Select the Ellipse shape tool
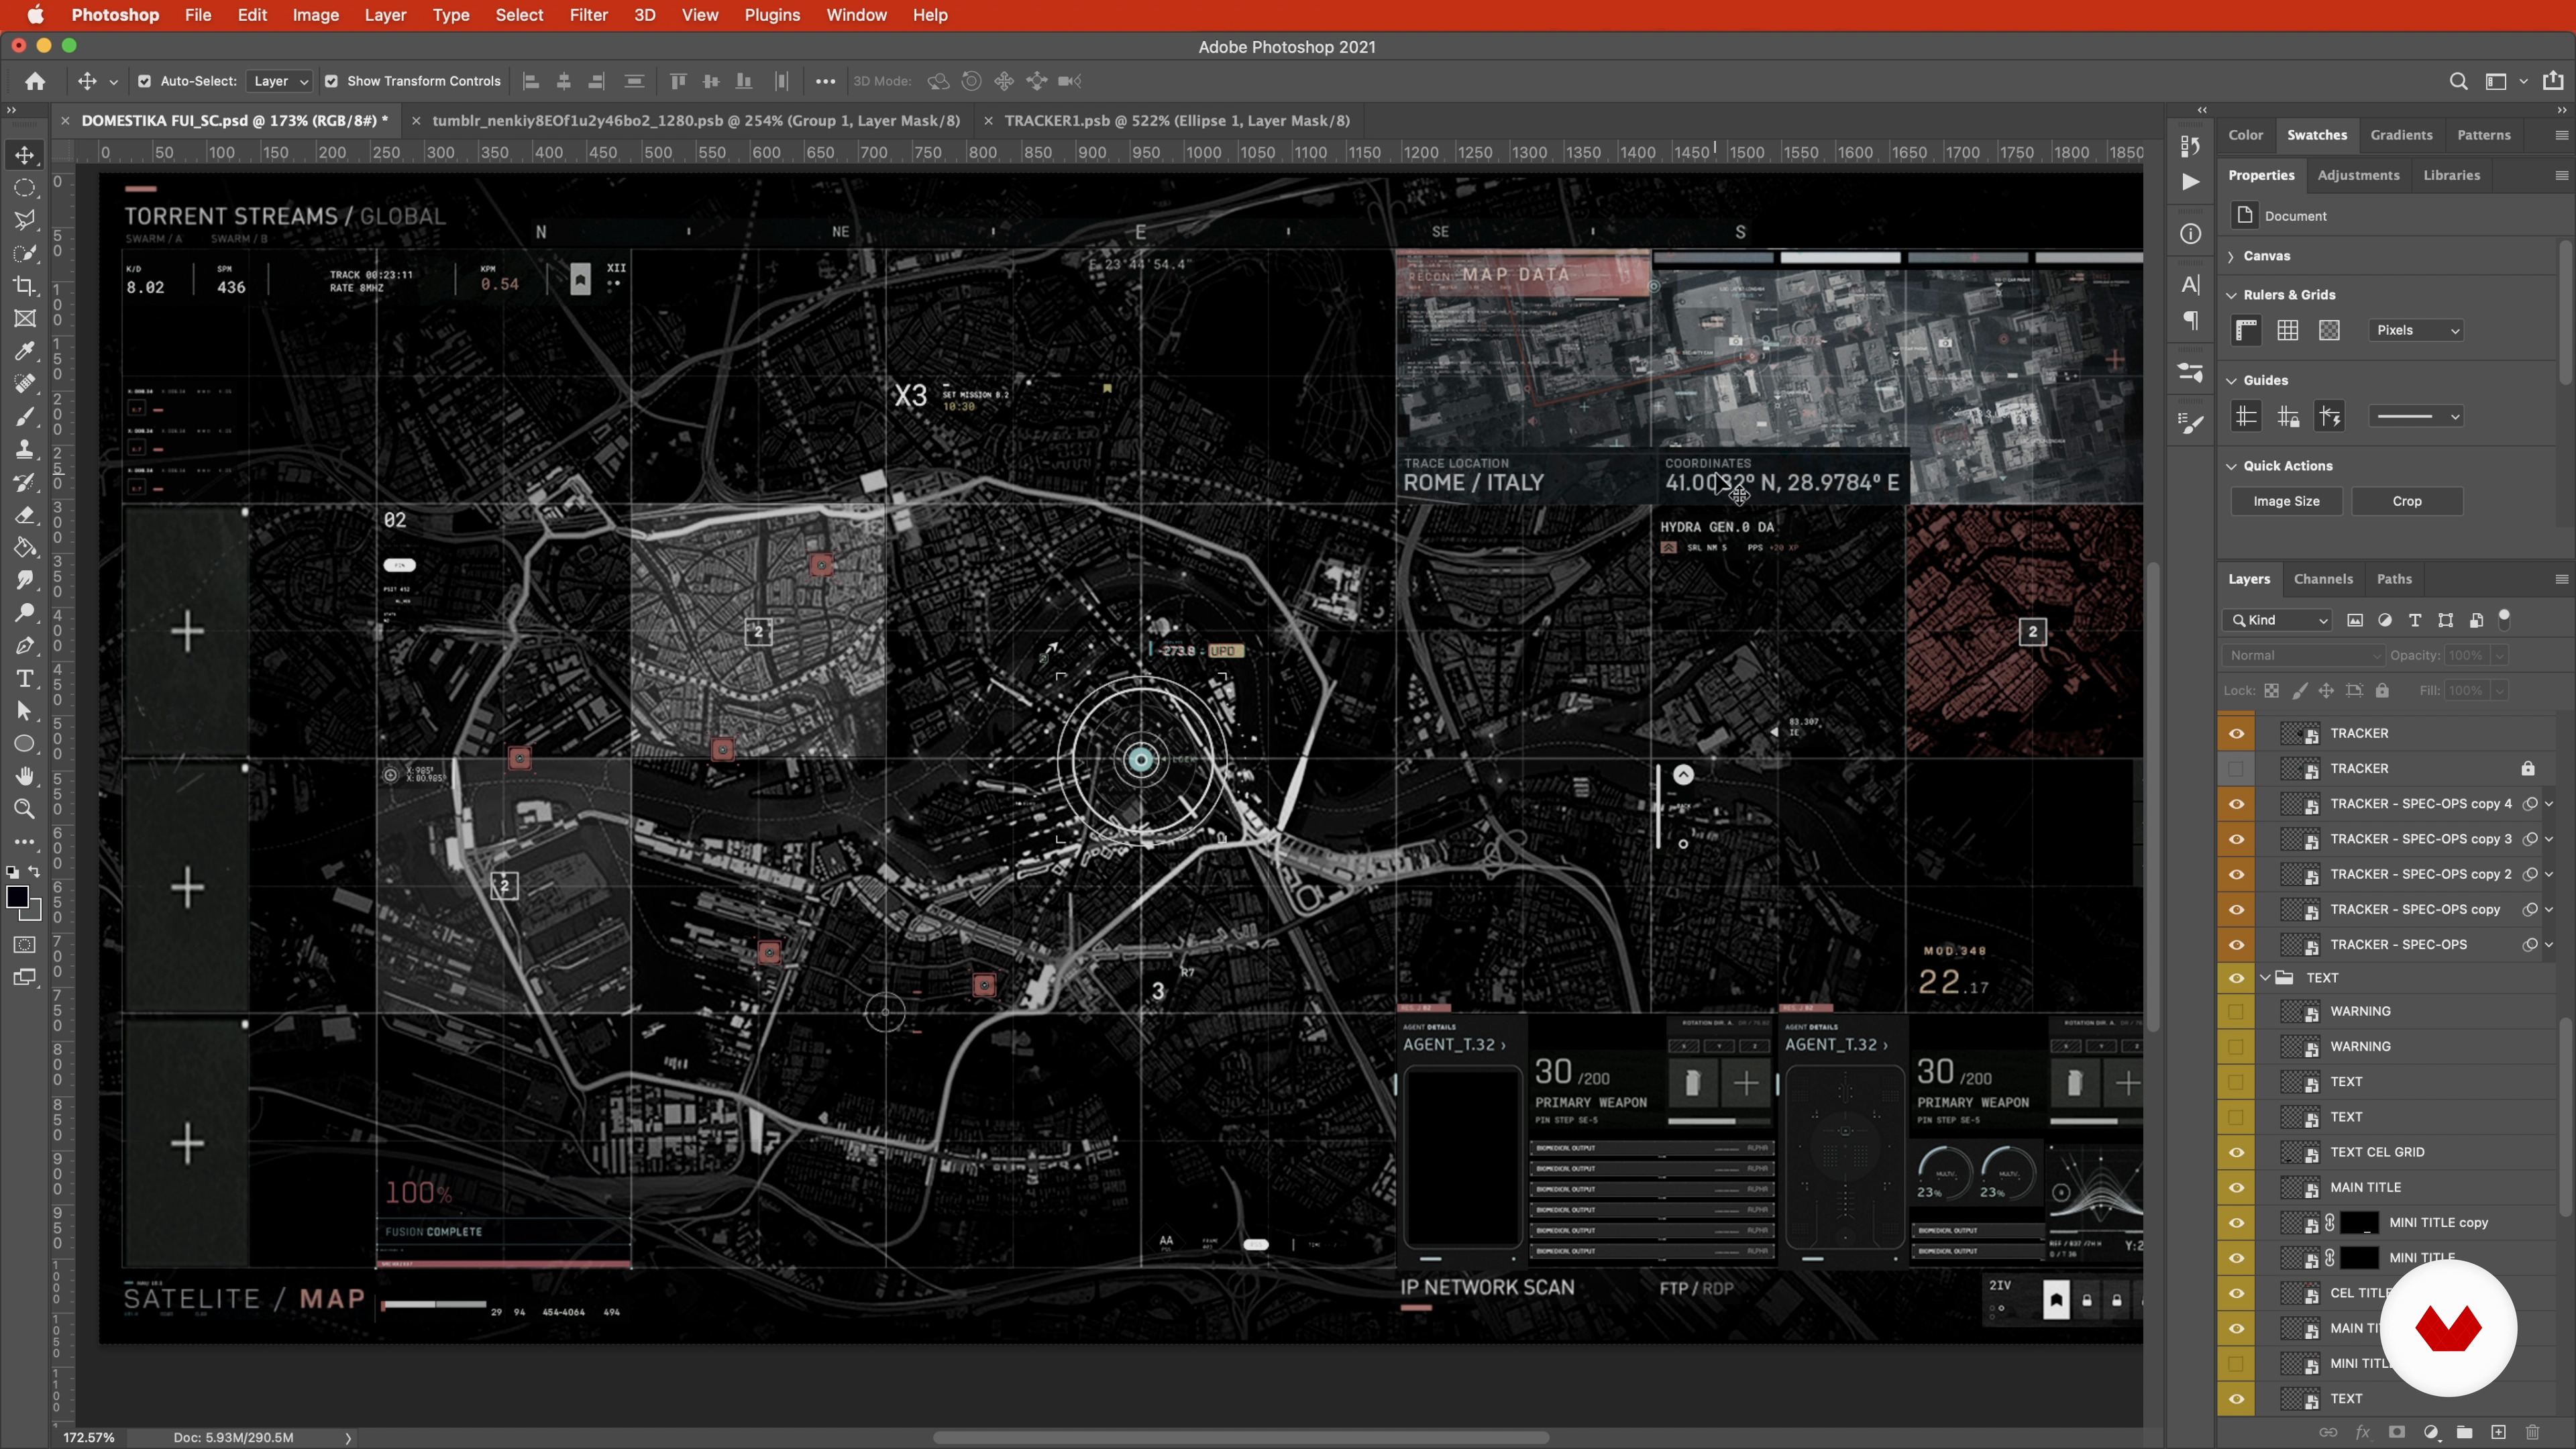This screenshot has height=1449, width=2576. (x=25, y=744)
